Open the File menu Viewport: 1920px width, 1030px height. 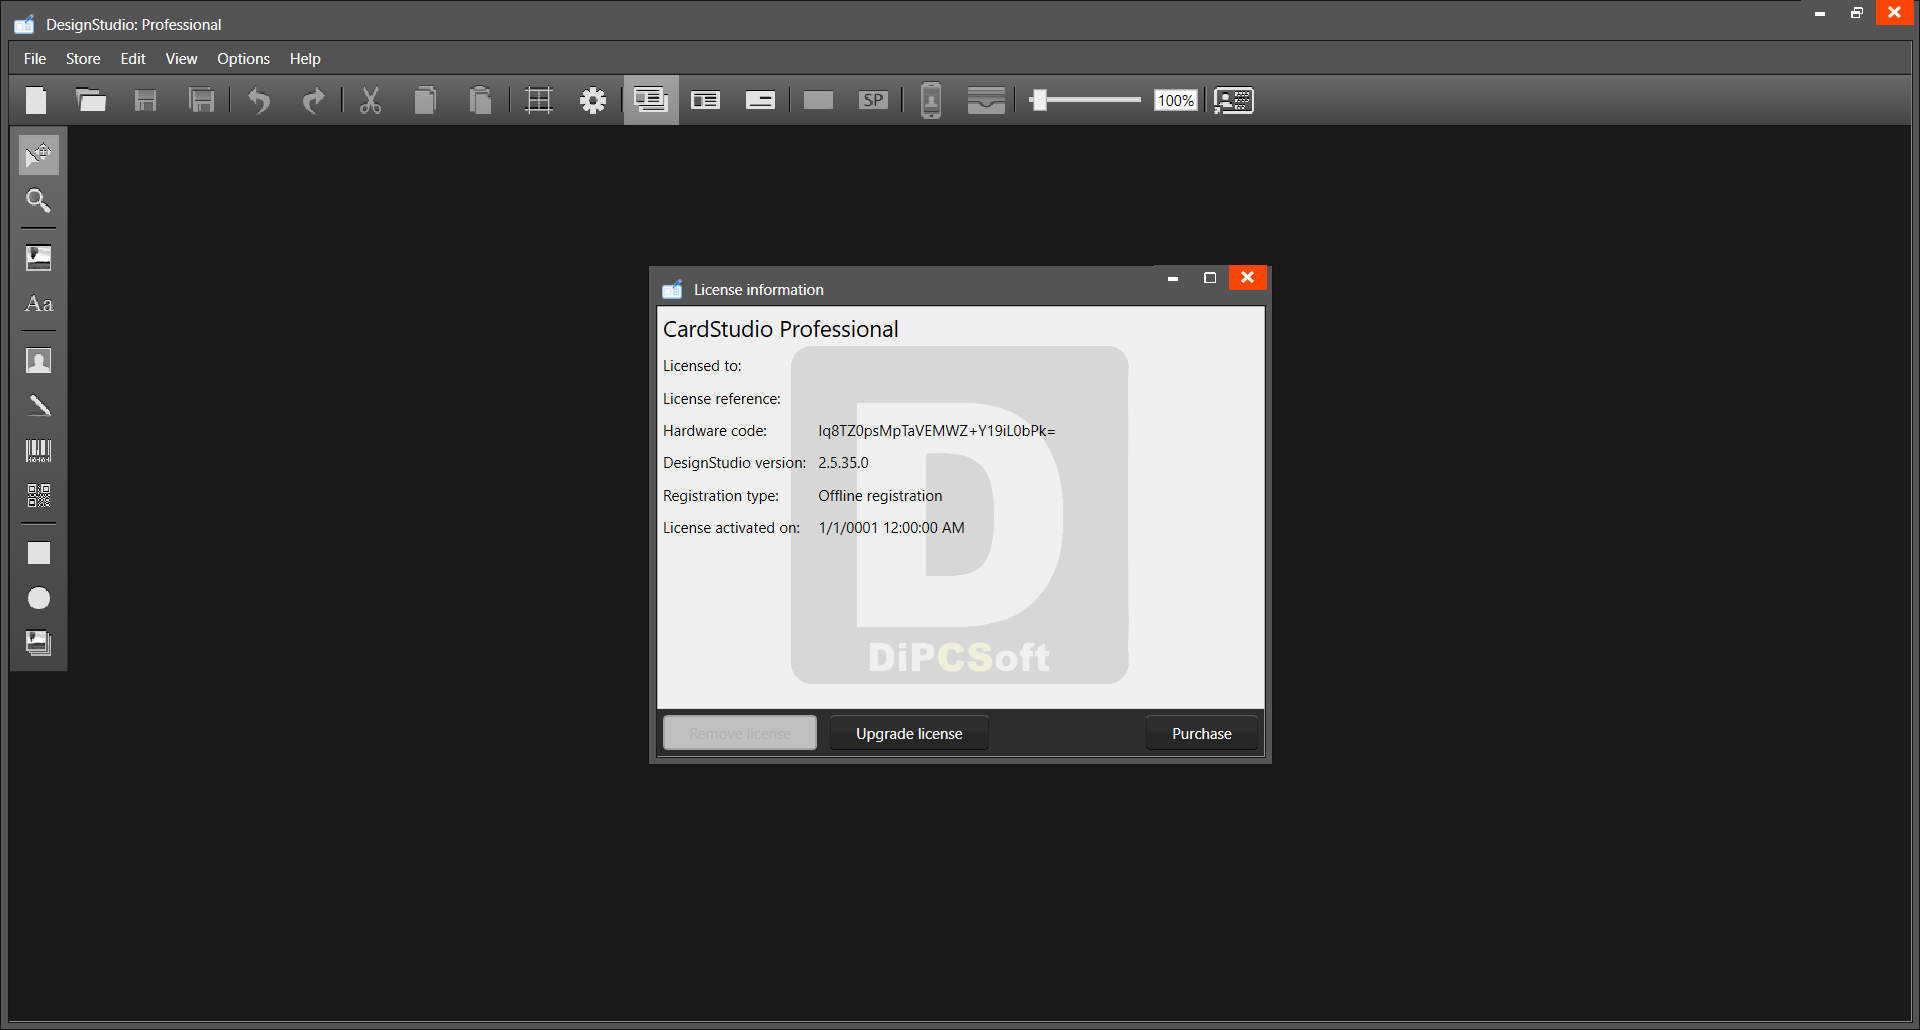coord(35,59)
